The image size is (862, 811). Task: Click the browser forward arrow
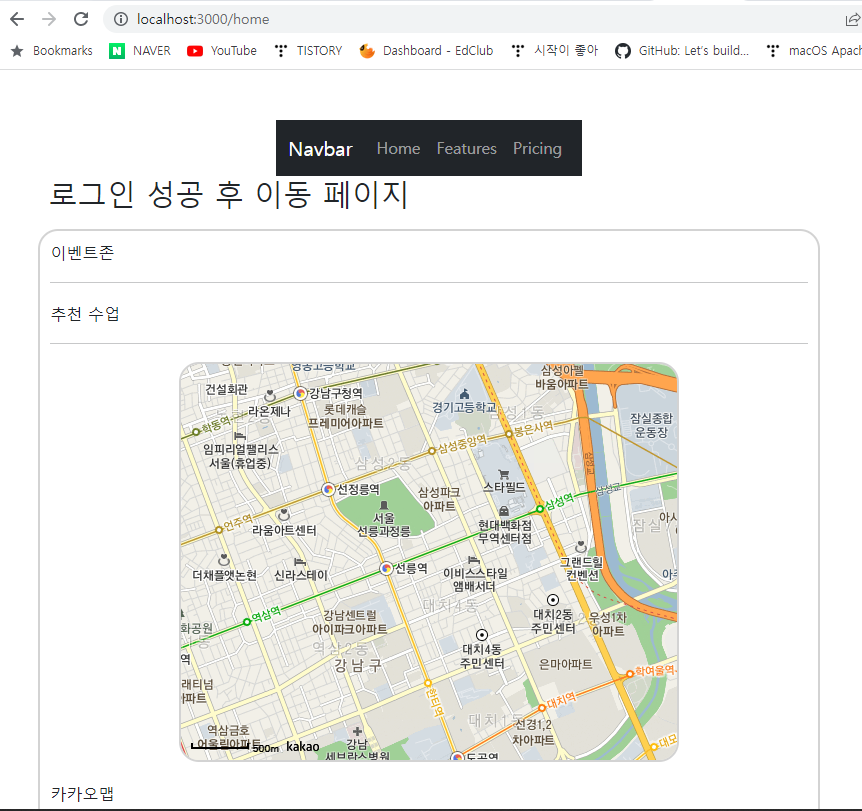coord(49,19)
